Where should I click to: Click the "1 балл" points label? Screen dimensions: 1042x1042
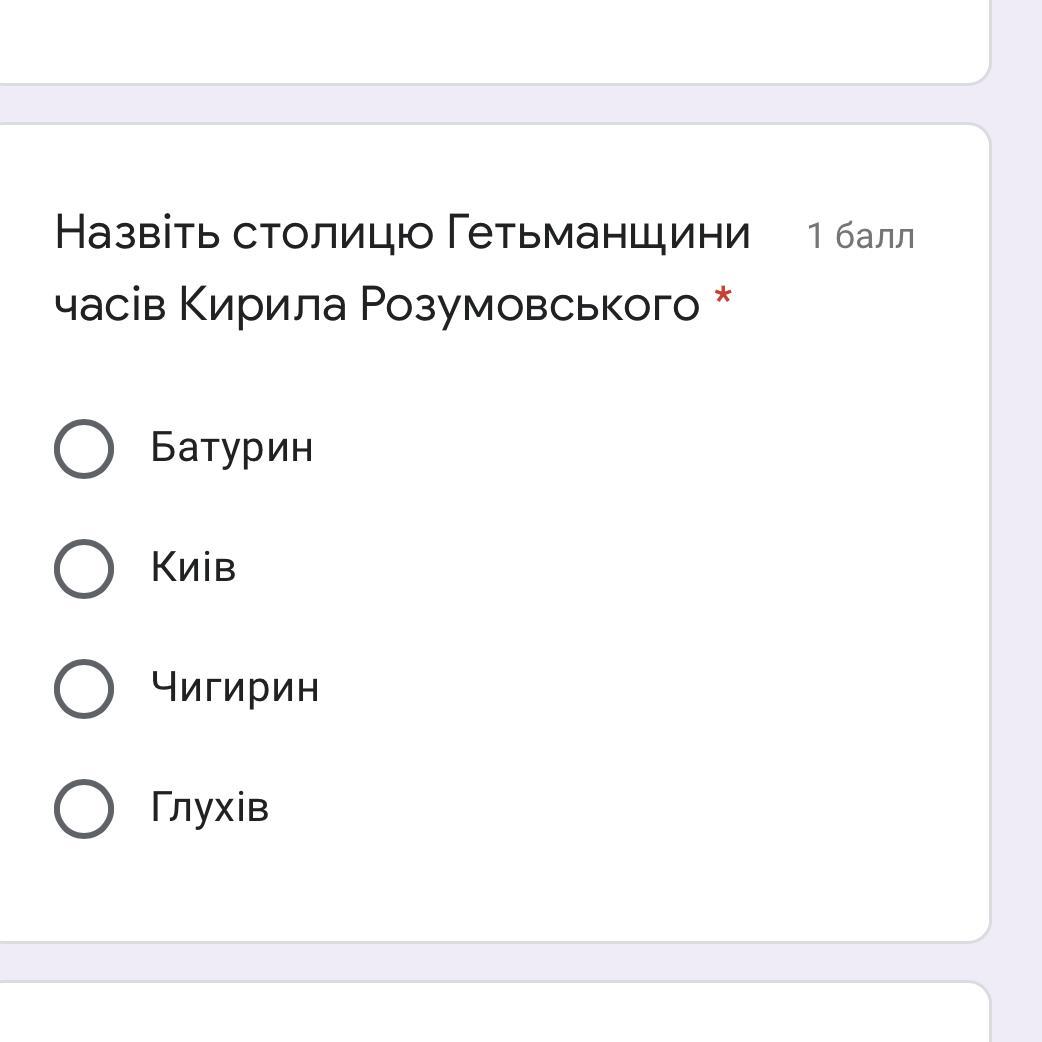click(860, 237)
